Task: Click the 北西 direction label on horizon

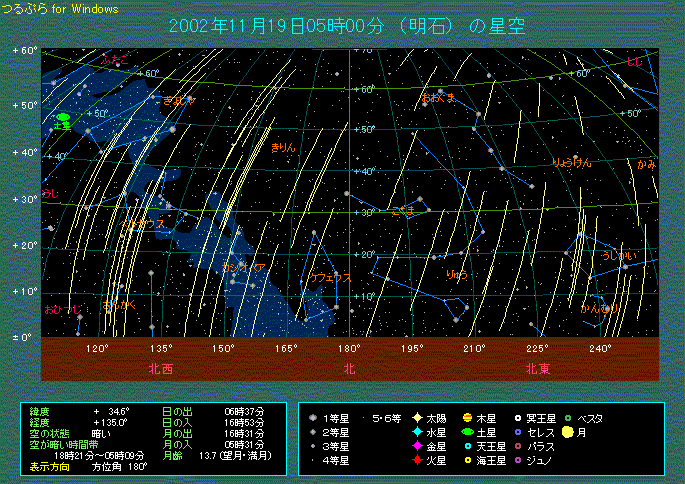Action: 161,368
